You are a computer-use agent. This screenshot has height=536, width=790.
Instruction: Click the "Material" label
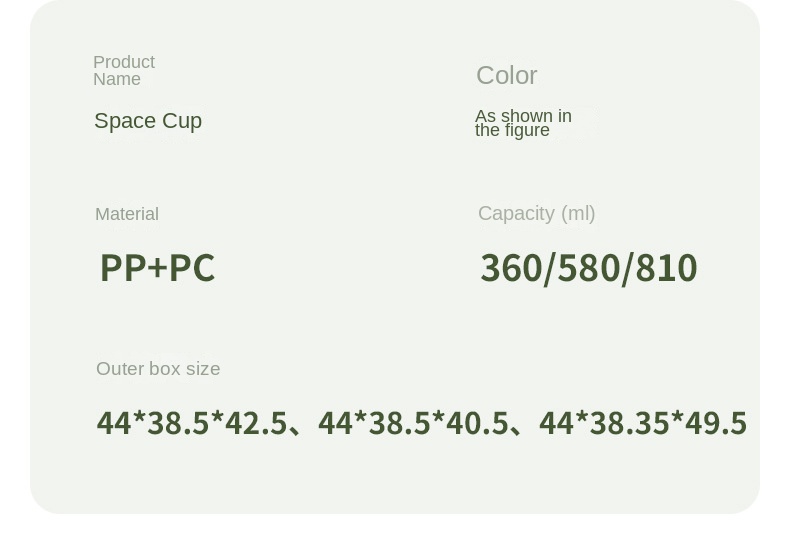tap(127, 214)
